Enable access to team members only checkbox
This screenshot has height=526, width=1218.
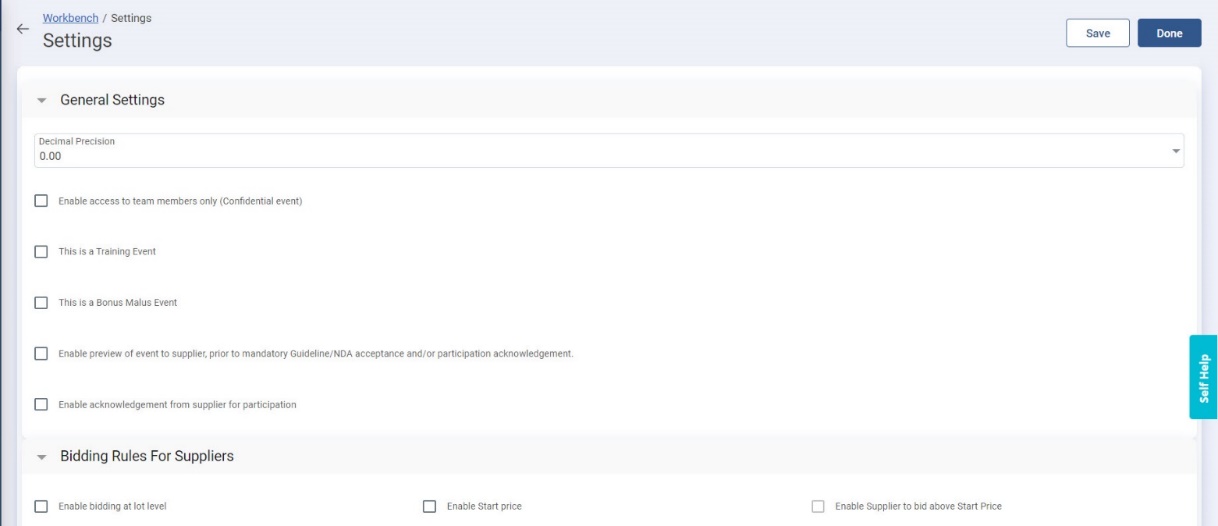pyautogui.click(x=41, y=201)
